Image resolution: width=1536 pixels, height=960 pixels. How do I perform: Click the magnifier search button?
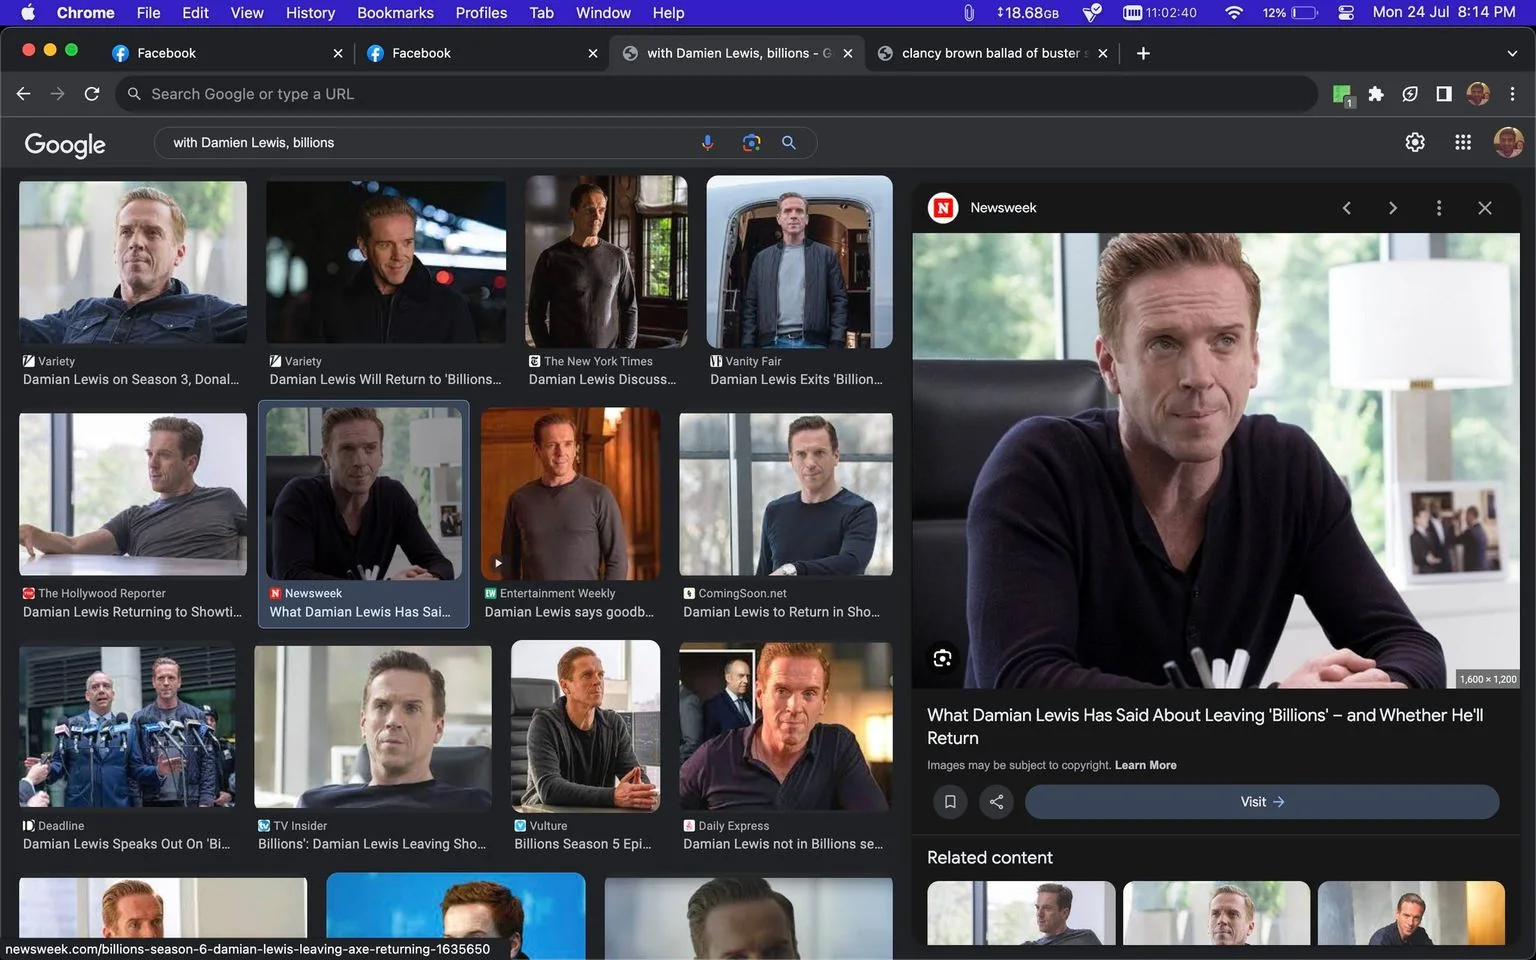tap(789, 143)
